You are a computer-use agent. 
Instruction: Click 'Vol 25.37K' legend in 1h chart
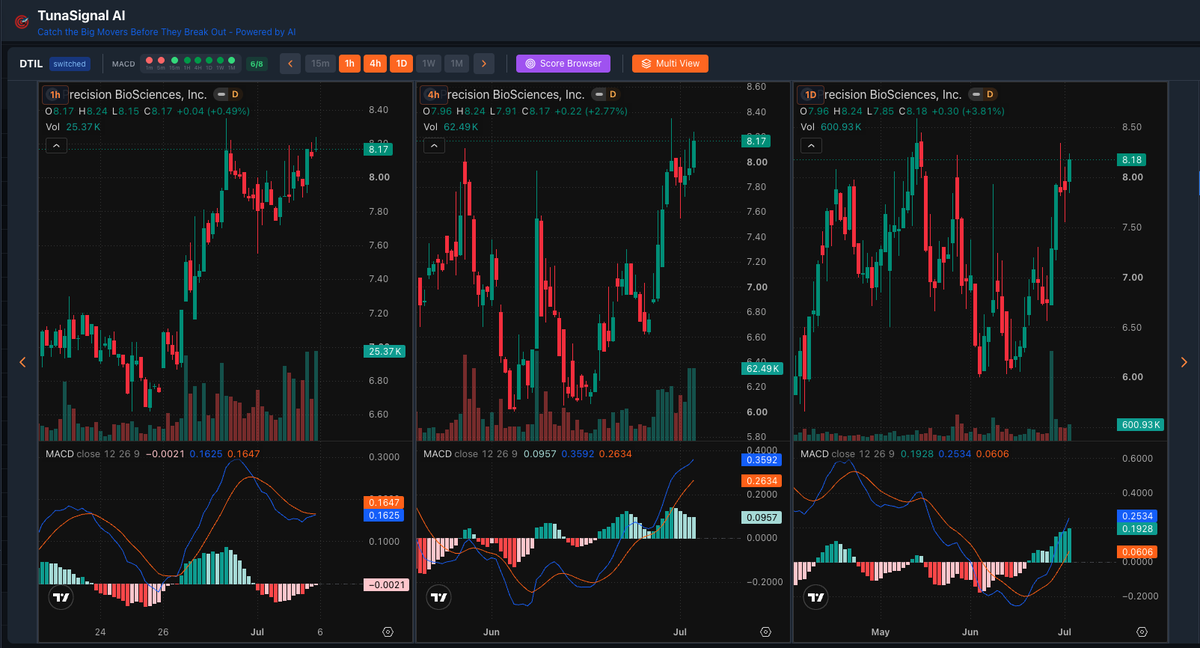[x=73, y=127]
